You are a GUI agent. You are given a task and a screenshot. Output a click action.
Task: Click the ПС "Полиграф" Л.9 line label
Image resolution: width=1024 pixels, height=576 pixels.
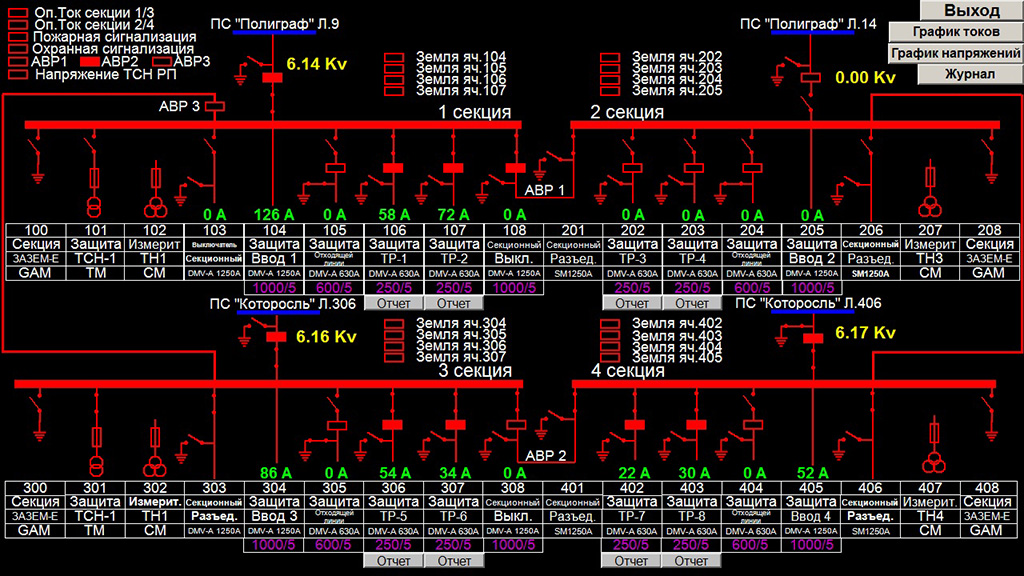(x=274, y=24)
